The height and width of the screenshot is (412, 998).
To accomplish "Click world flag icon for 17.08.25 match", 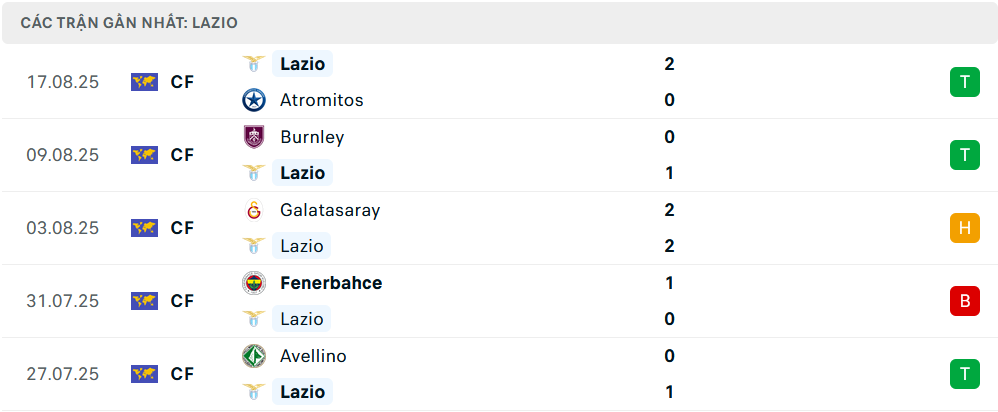I will coord(144,82).
